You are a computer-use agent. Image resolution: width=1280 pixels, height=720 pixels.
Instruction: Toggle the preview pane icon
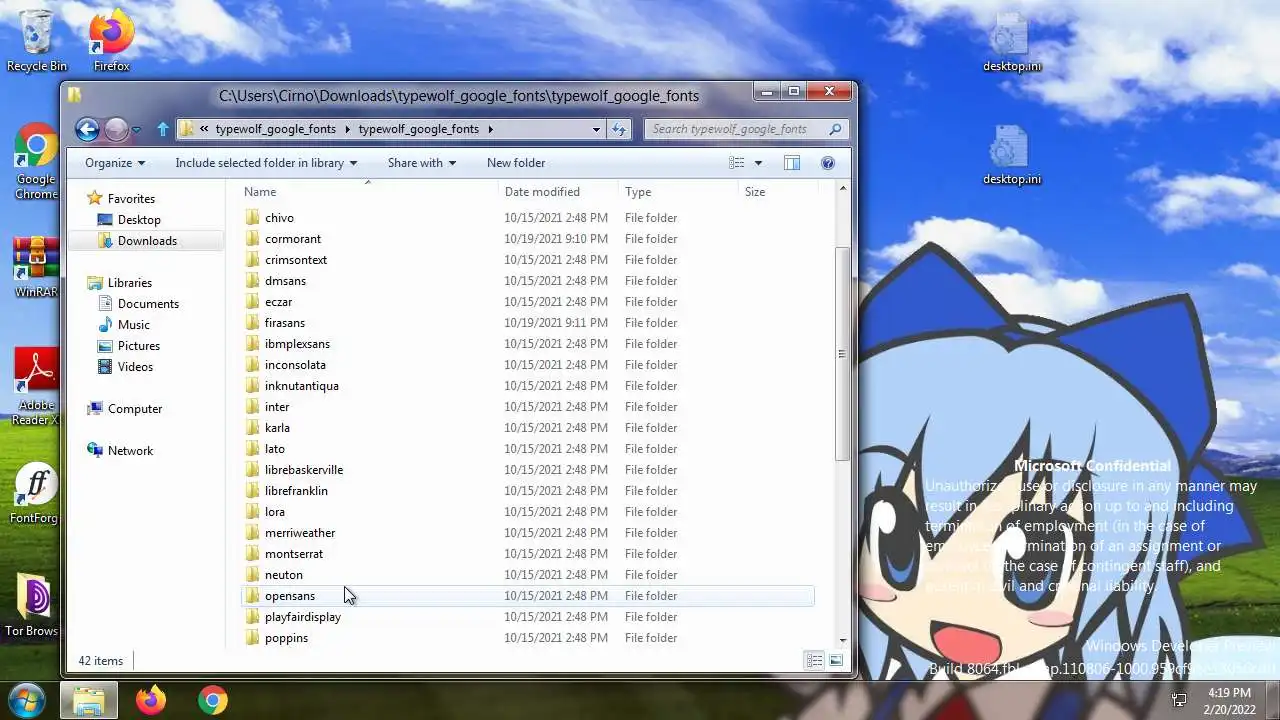click(x=792, y=163)
